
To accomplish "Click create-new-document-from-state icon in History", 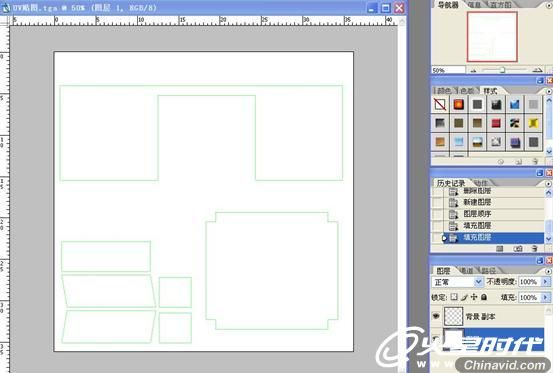I will pyautogui.click(x=499, y=249).
